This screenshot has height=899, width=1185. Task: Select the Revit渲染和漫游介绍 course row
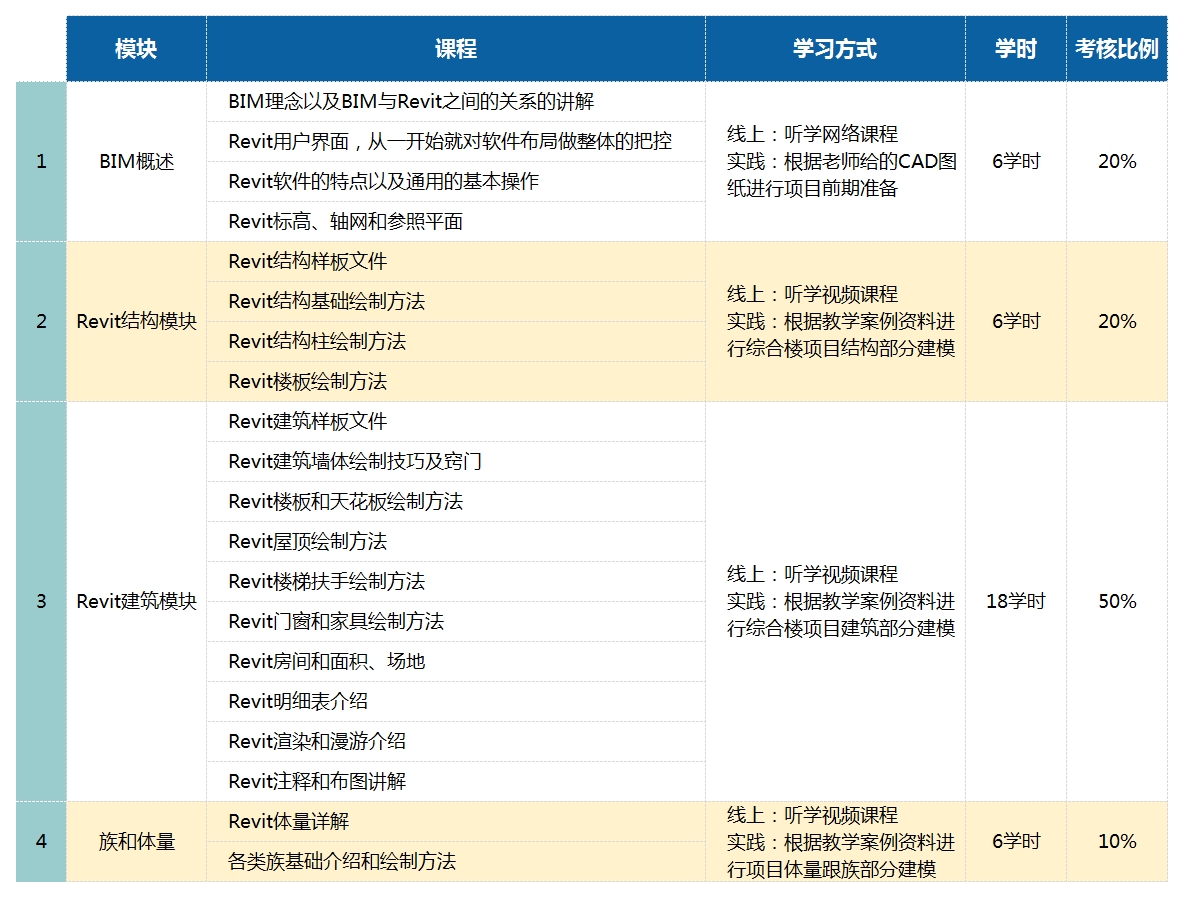pos(317,741)
